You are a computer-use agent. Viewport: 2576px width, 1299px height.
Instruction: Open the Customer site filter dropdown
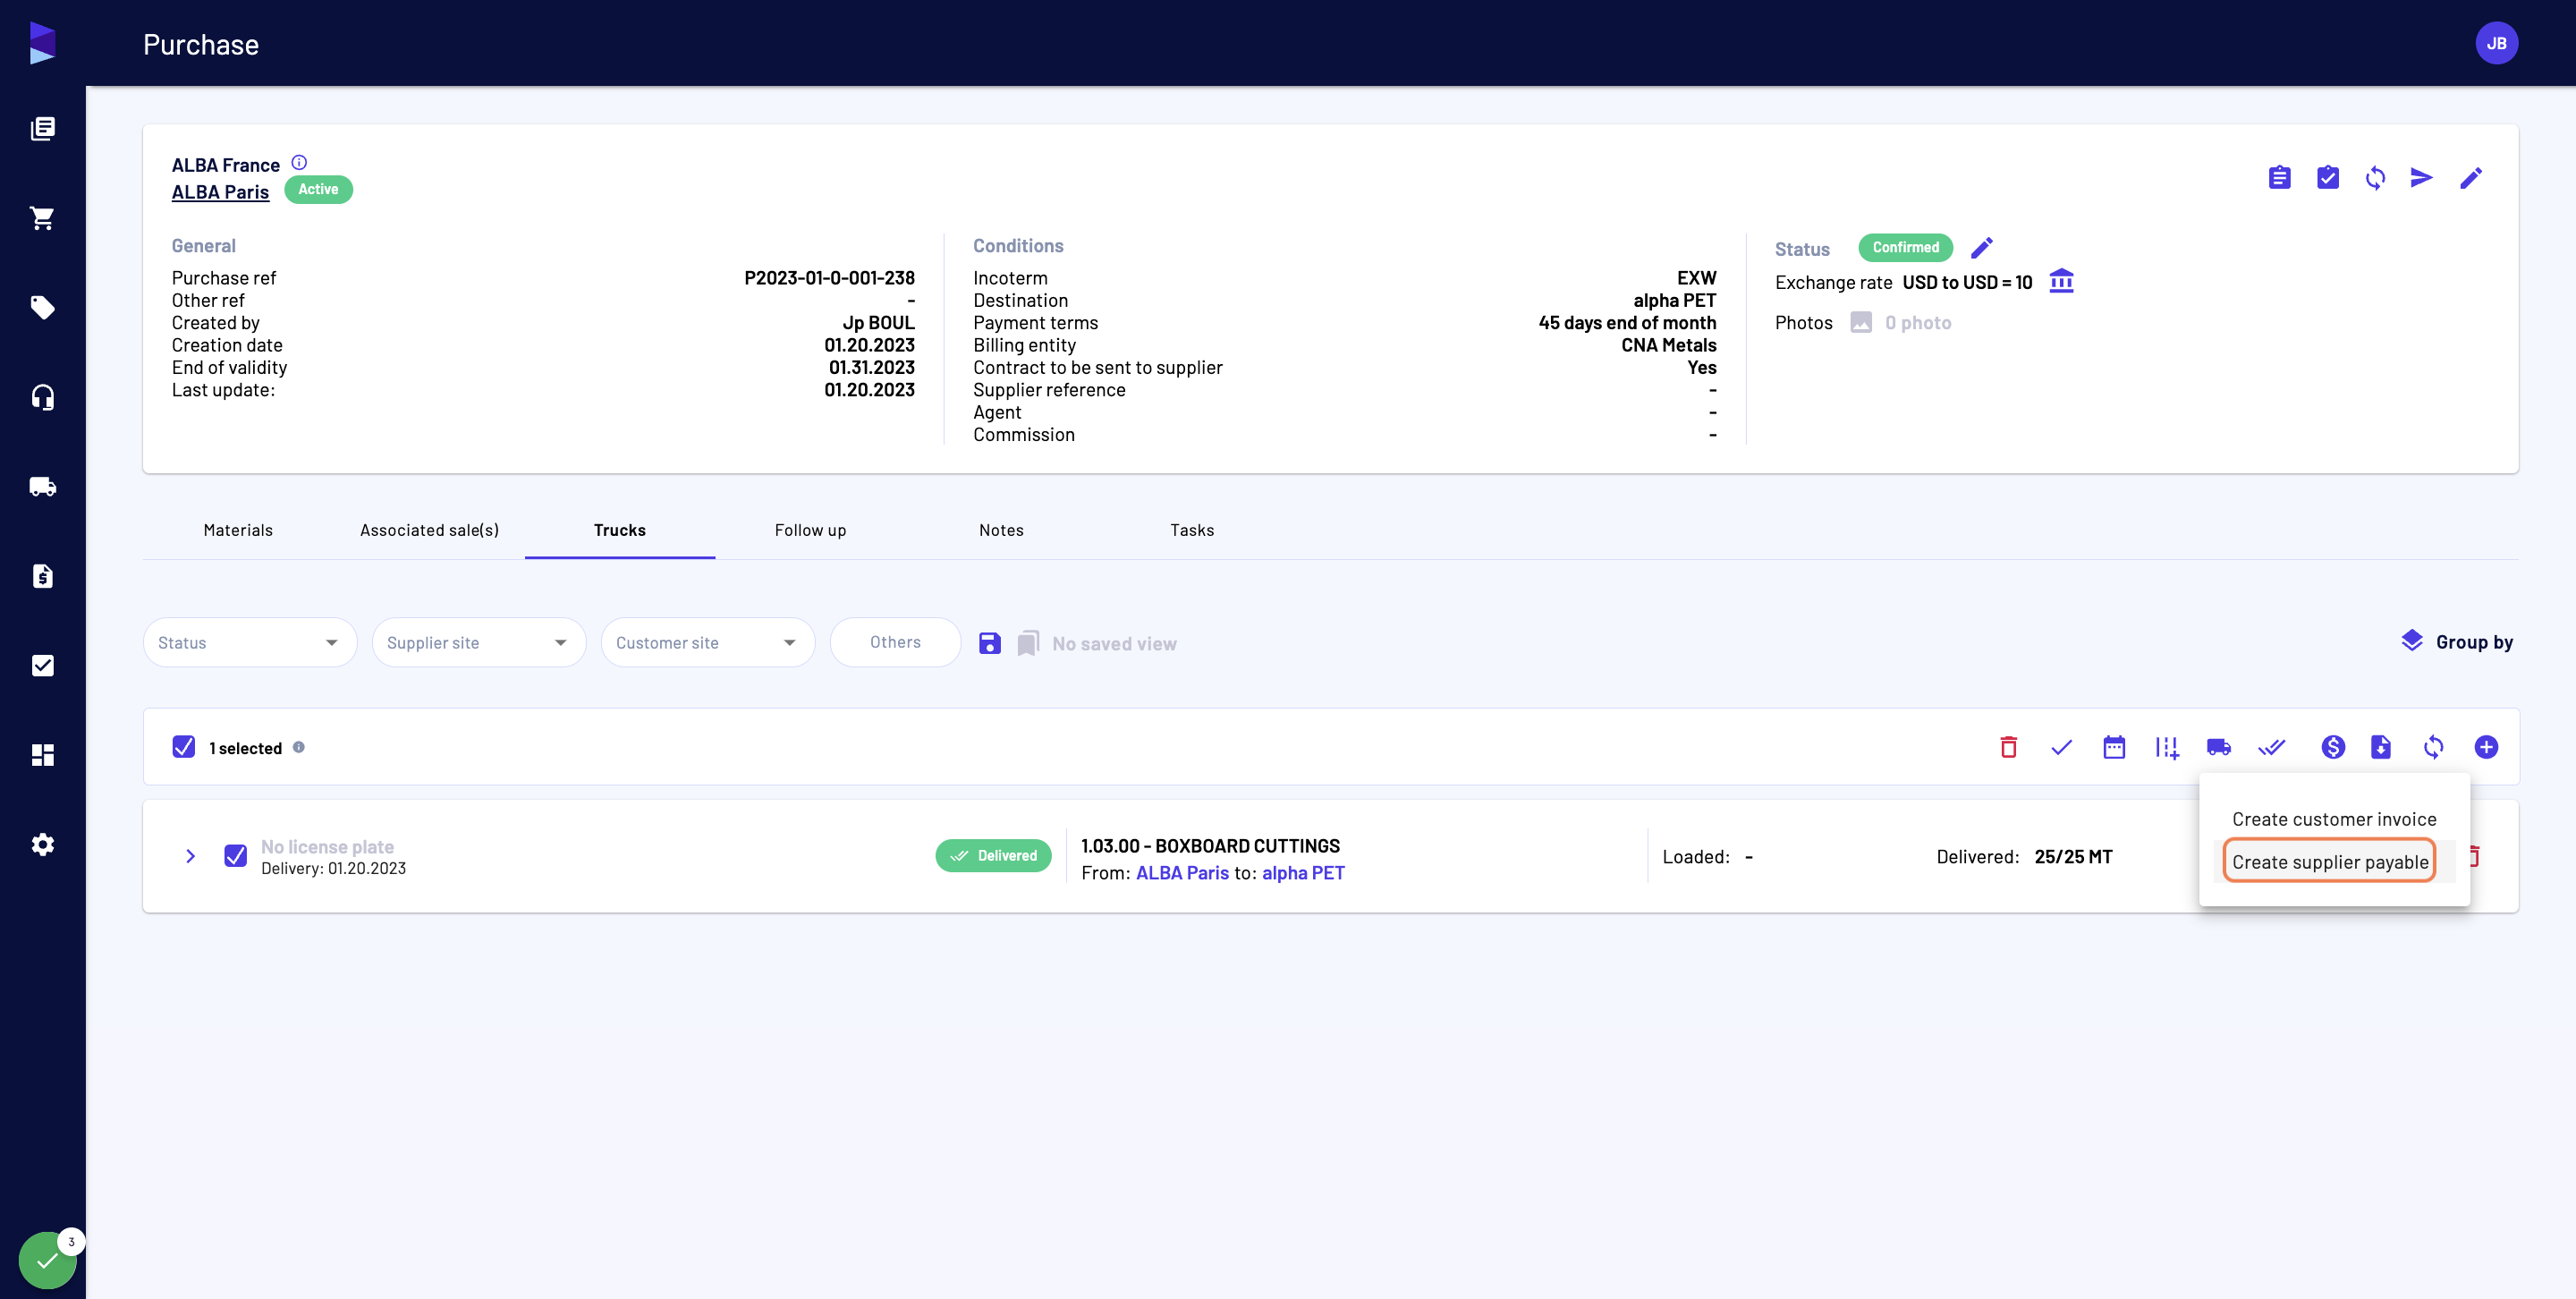tap(707, 642)
